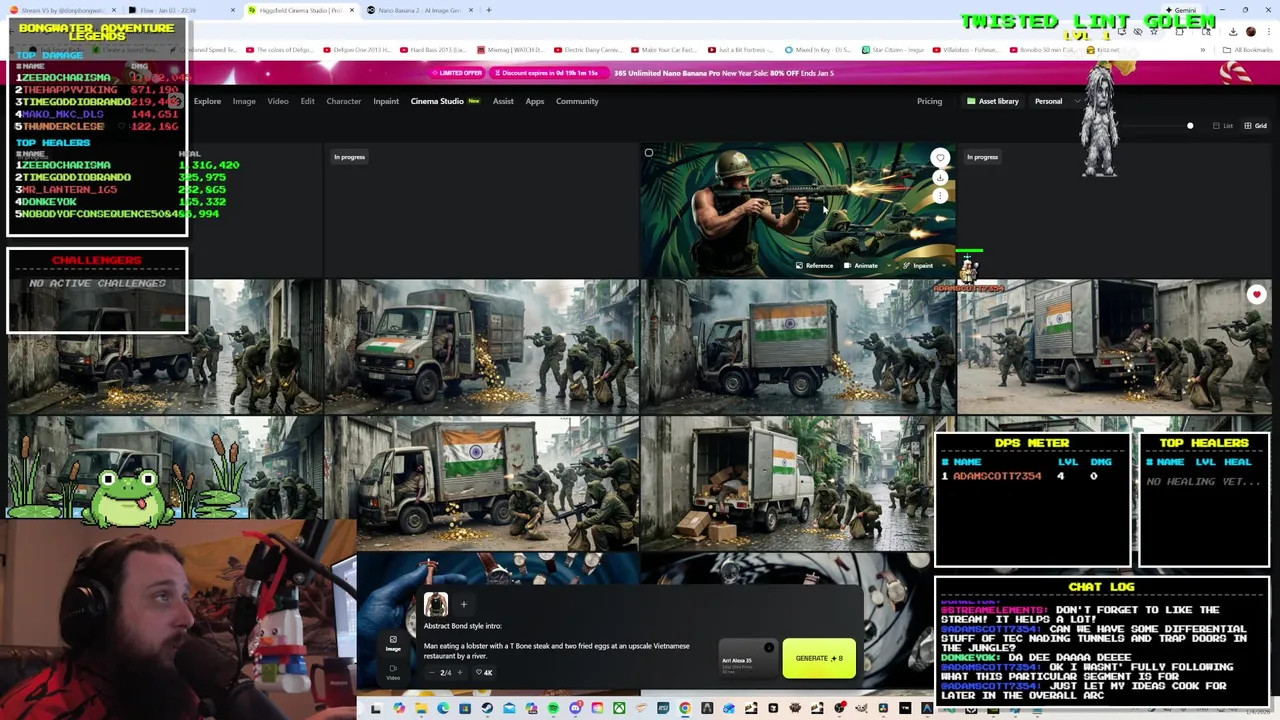
Task: Expand the Animate dropdown arrow
Action: tap(889, 265)
